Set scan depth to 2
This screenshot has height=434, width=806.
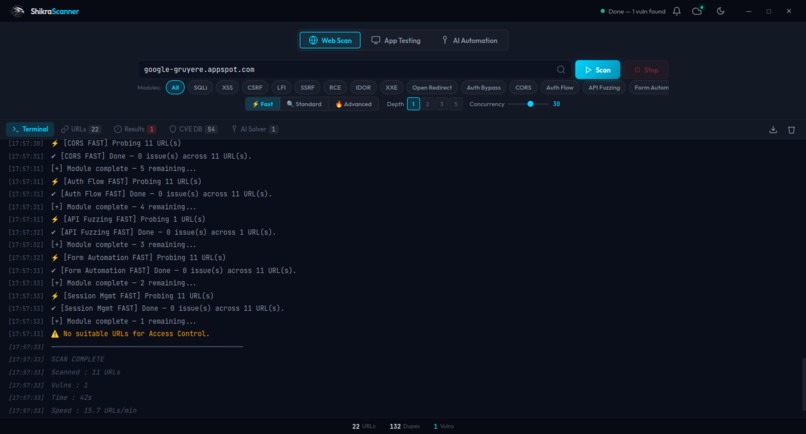tap(427, 104)
